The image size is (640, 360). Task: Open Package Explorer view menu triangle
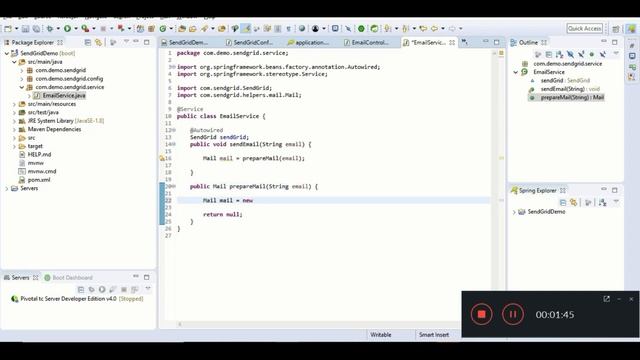(126, 42)
